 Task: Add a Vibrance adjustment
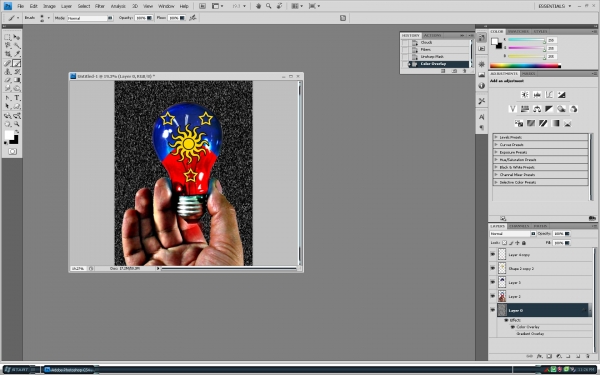(513, 109)
